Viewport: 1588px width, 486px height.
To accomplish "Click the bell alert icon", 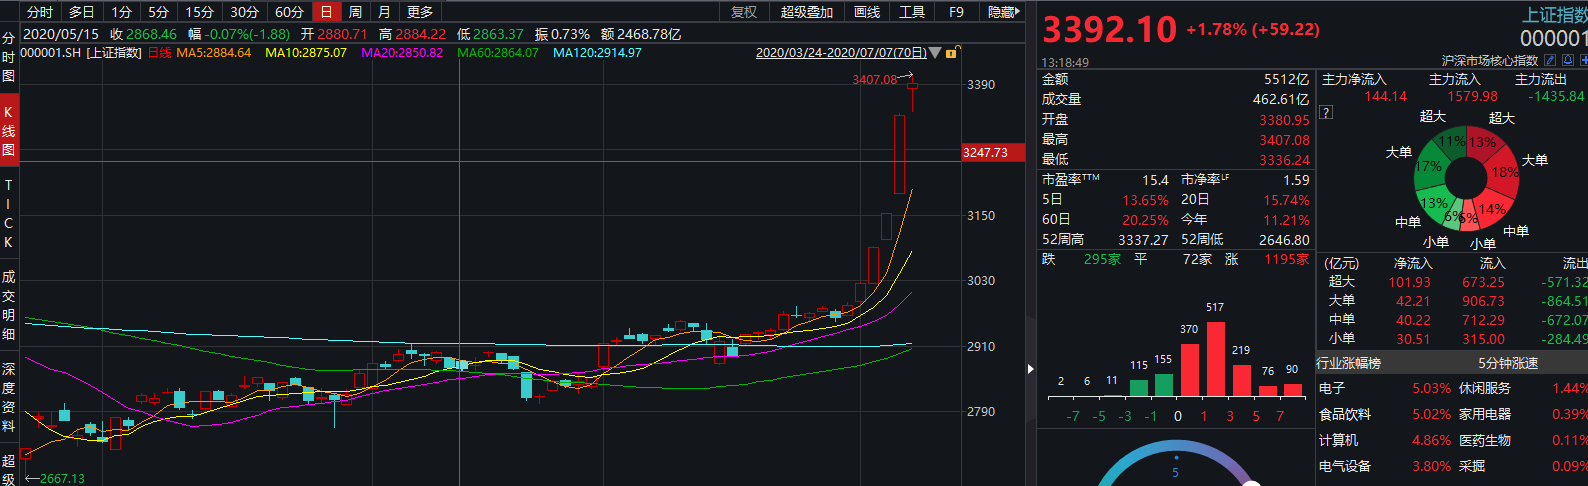I will coord(1570,61).
